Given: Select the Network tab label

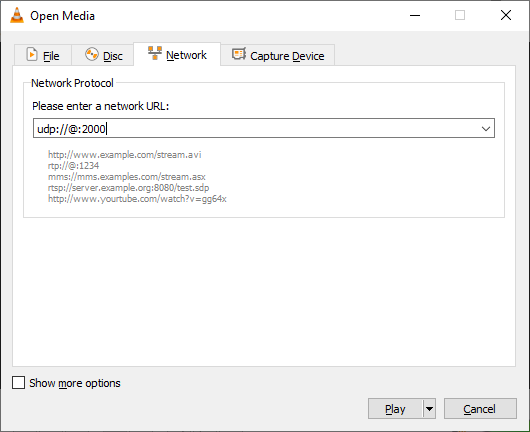Looking at the screenshot, I should [186, 55].
